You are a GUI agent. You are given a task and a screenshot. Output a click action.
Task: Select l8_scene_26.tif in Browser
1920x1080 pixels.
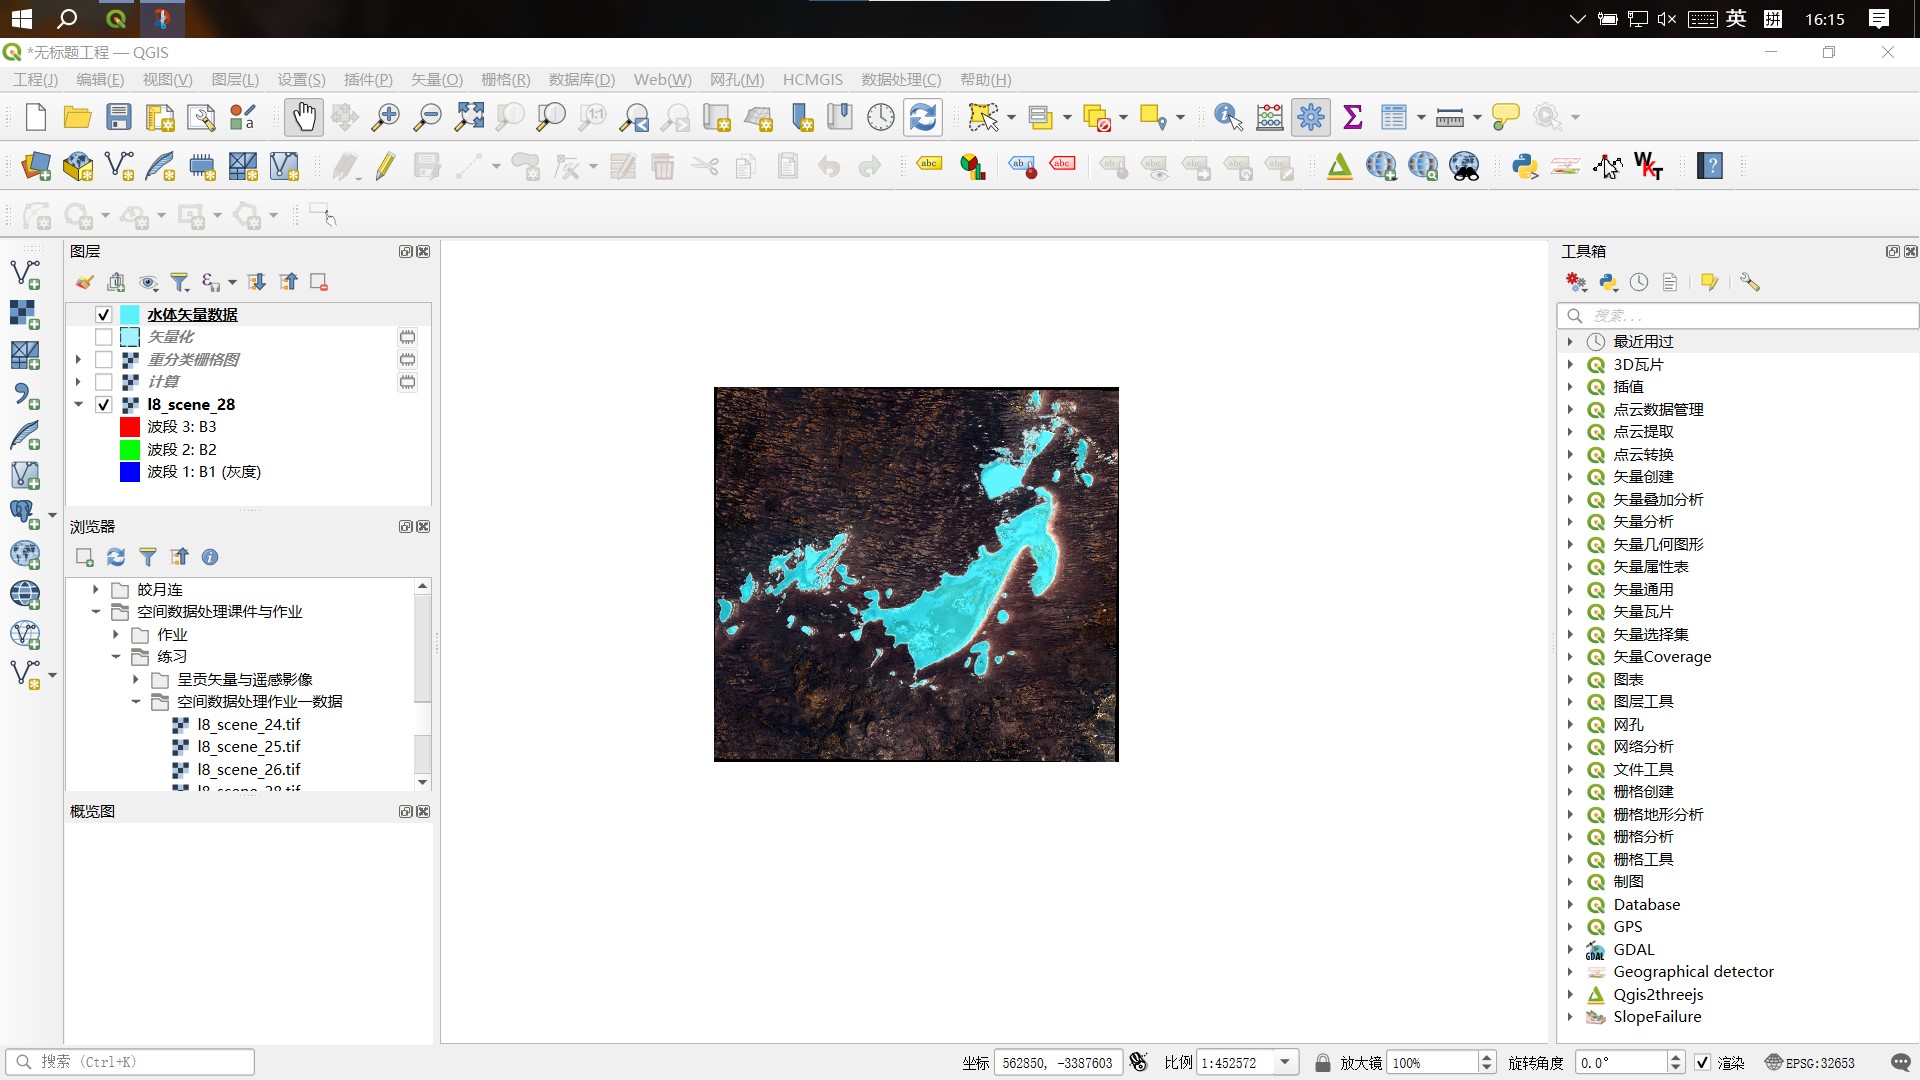[x=248, y=770]
